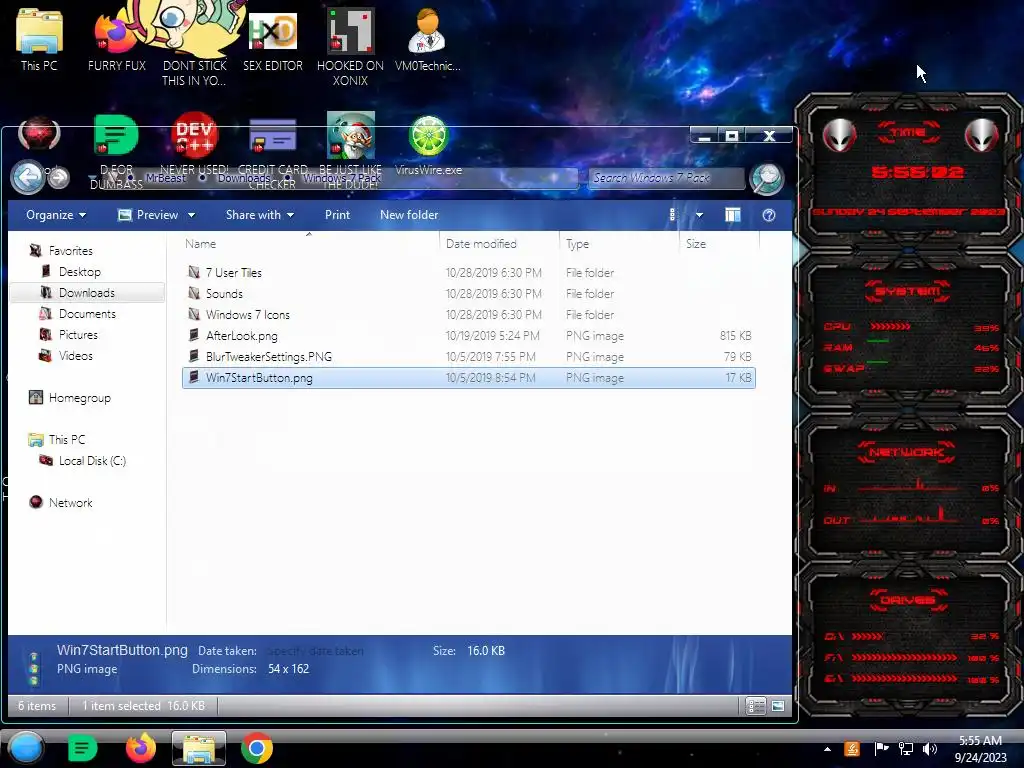Image resolution: width=1024 pixels, height=768 pixels.
Task: Sort by the Size column header
Action: (718, 244)
